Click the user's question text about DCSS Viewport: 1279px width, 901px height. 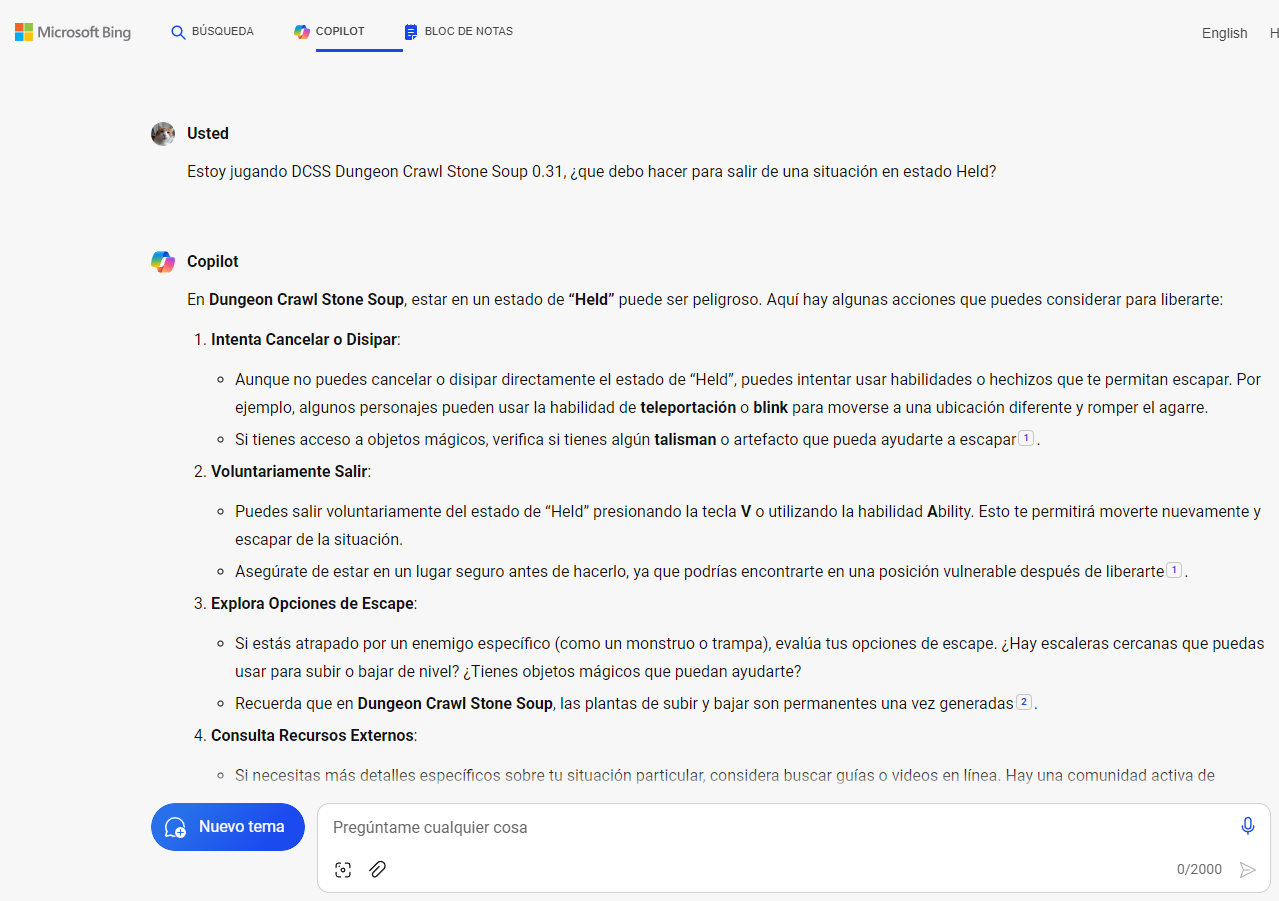[x=592, y=171]
